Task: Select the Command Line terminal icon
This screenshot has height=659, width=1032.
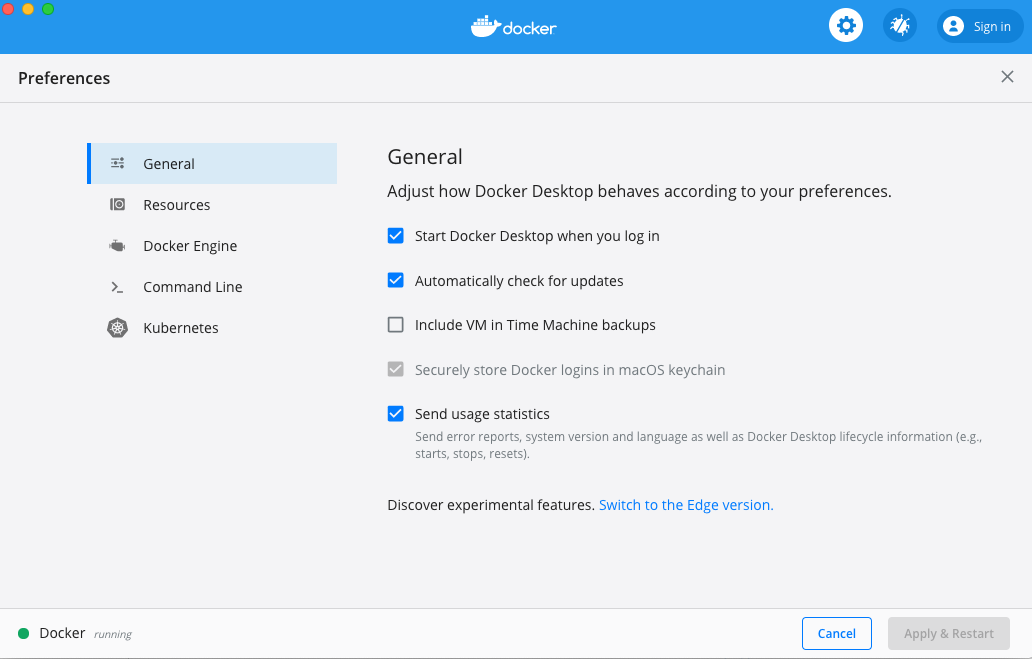Action: pos(118,286)
